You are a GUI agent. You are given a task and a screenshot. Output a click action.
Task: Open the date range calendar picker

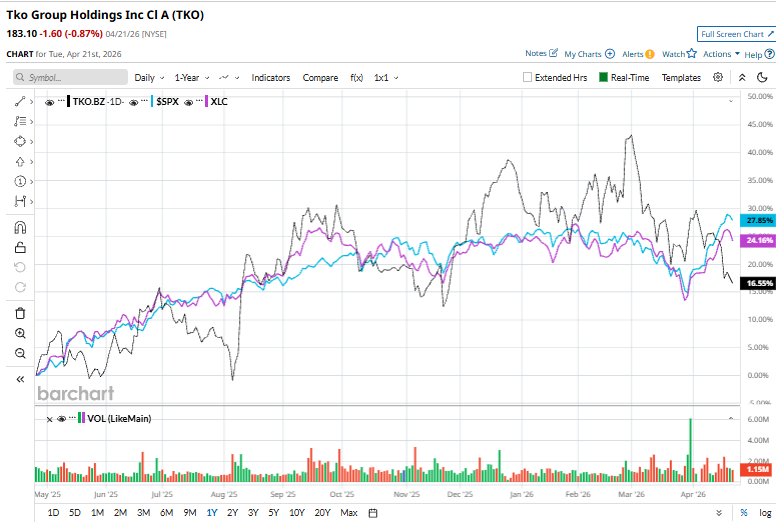pos(373,513)
